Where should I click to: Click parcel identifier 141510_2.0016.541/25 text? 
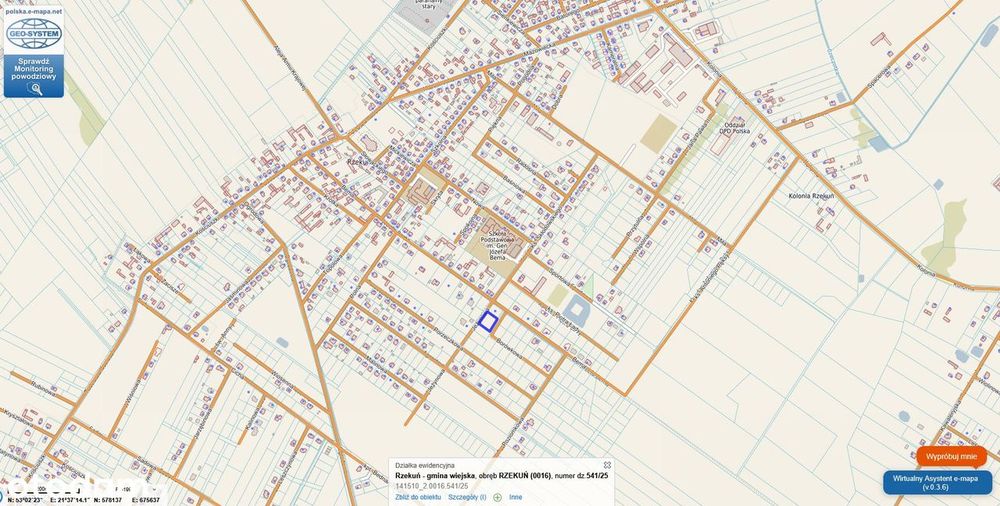pos(432,486)
